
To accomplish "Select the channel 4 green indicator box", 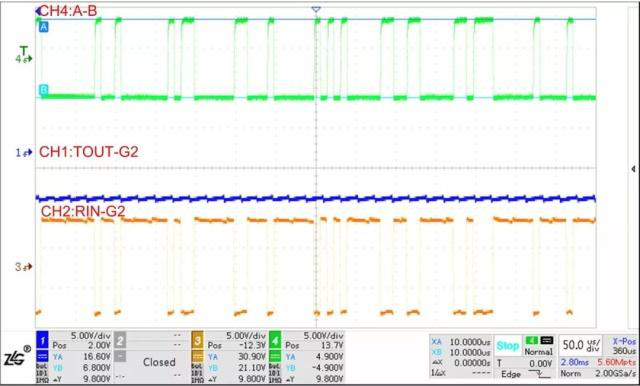I will tap(275, 339).
